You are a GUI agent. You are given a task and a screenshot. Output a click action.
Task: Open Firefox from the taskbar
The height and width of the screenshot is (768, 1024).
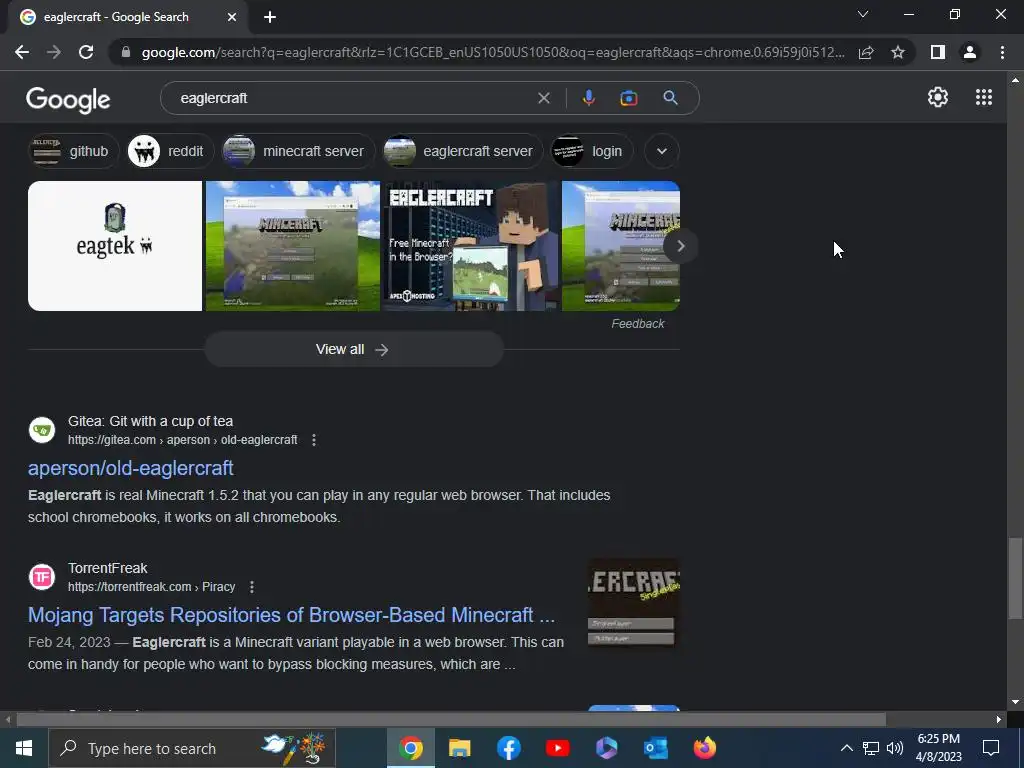pos(705,748)
